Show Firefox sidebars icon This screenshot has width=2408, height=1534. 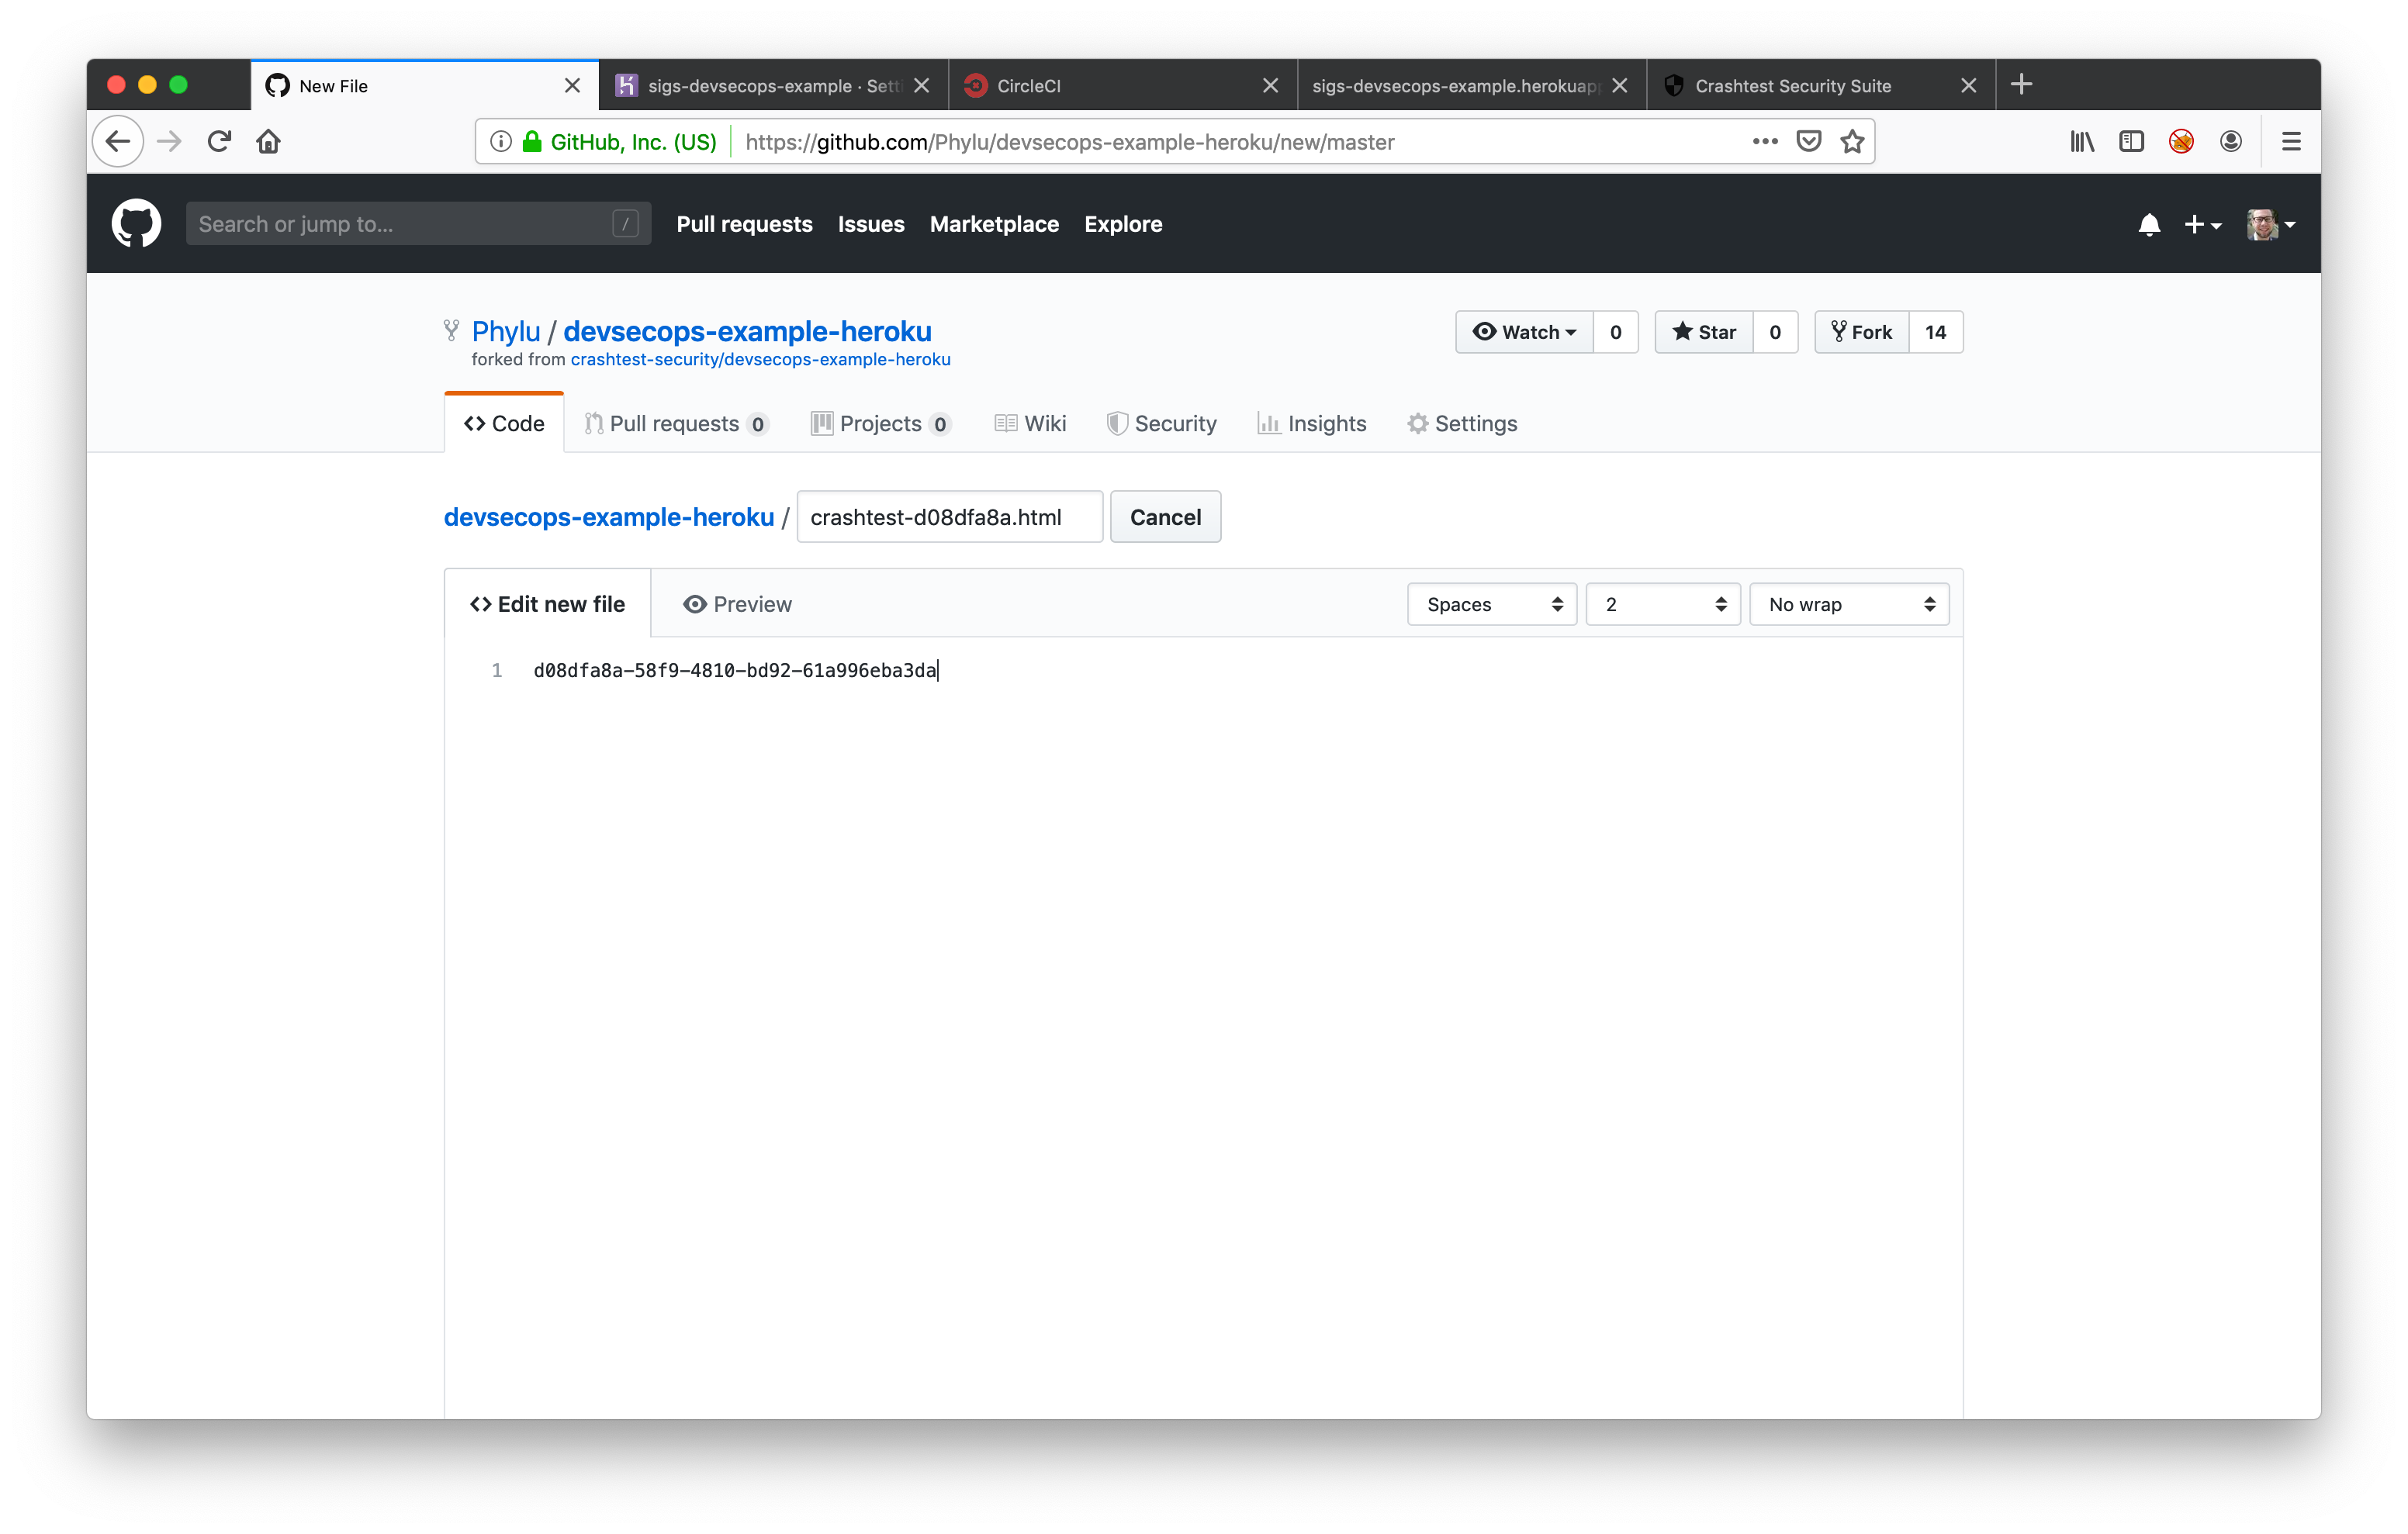click(x=2131, y=141)
